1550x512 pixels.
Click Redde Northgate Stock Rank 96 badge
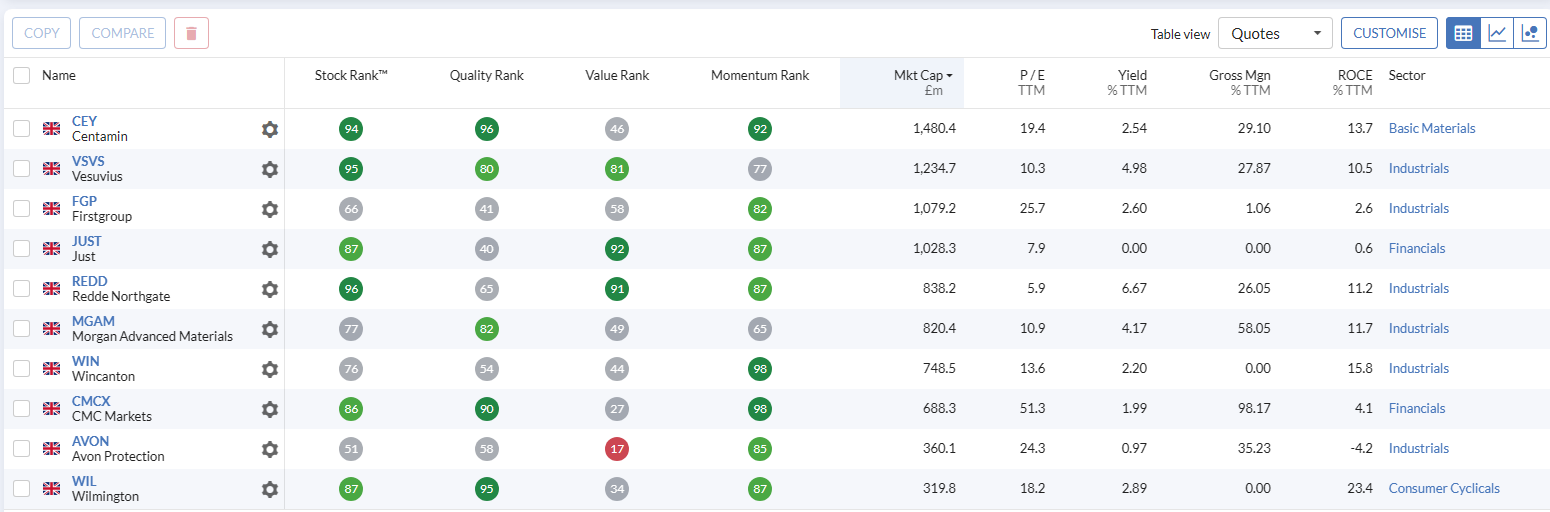351,289
